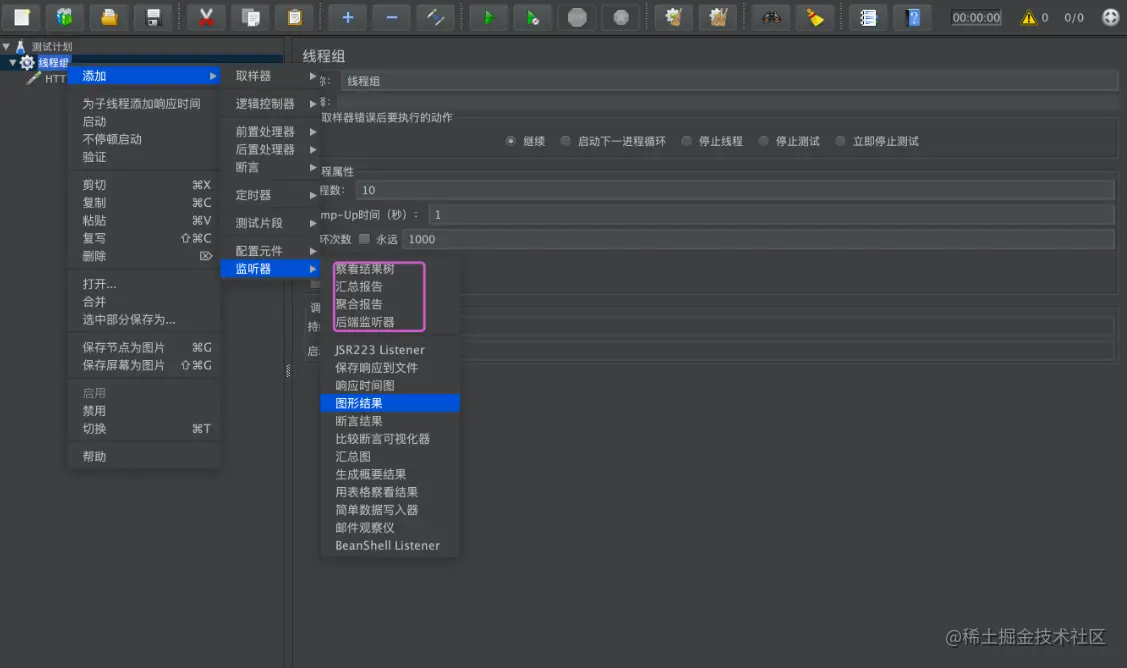Collapse the 测试计划 tree node arrow
This screenshot has width=1127, height=668.
pyautogui.click(x=6, y=47)
